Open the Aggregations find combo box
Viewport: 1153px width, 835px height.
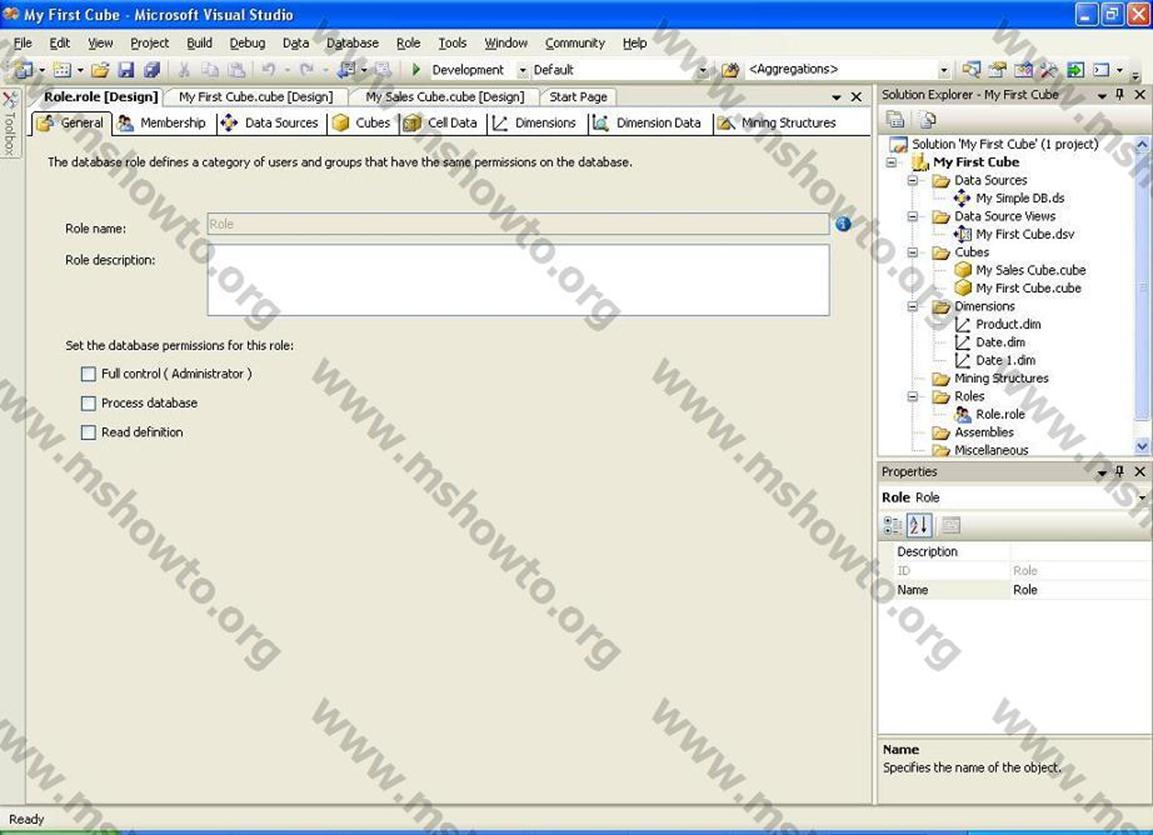(943, 71)
